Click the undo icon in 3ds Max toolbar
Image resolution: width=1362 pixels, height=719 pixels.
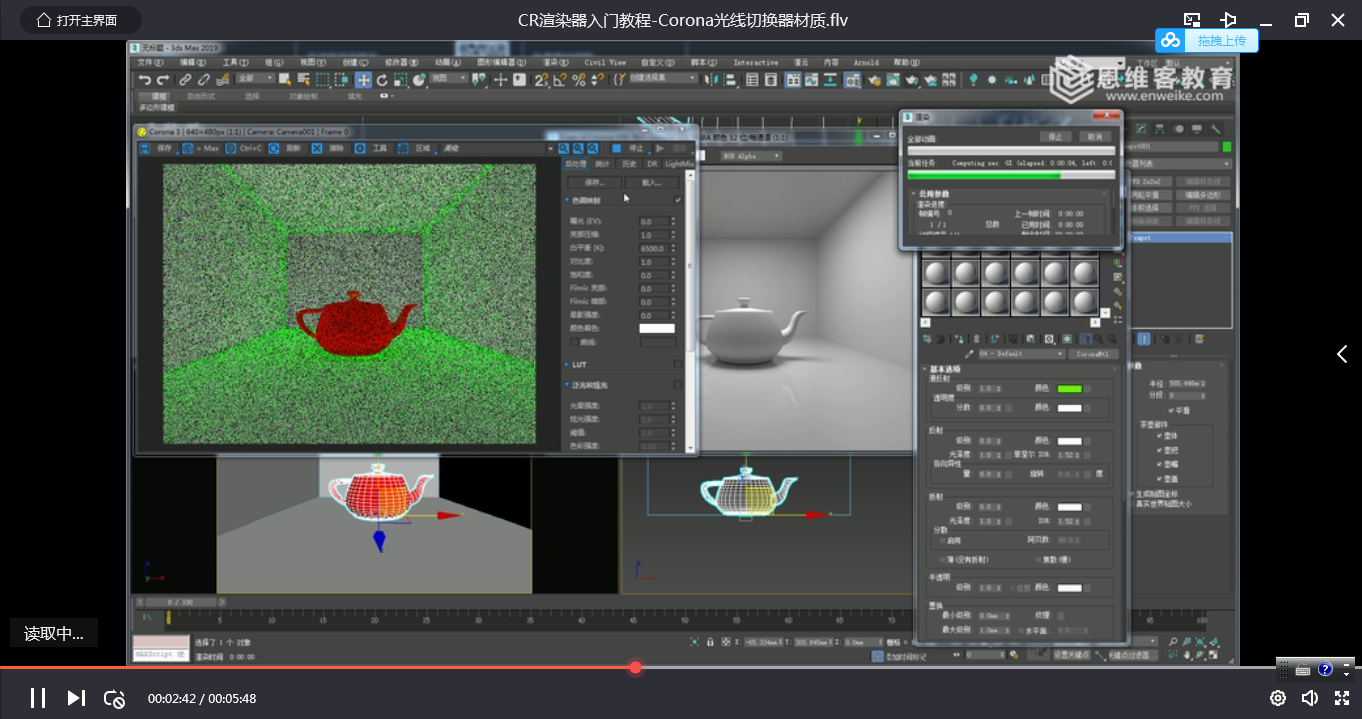point(146,80)
